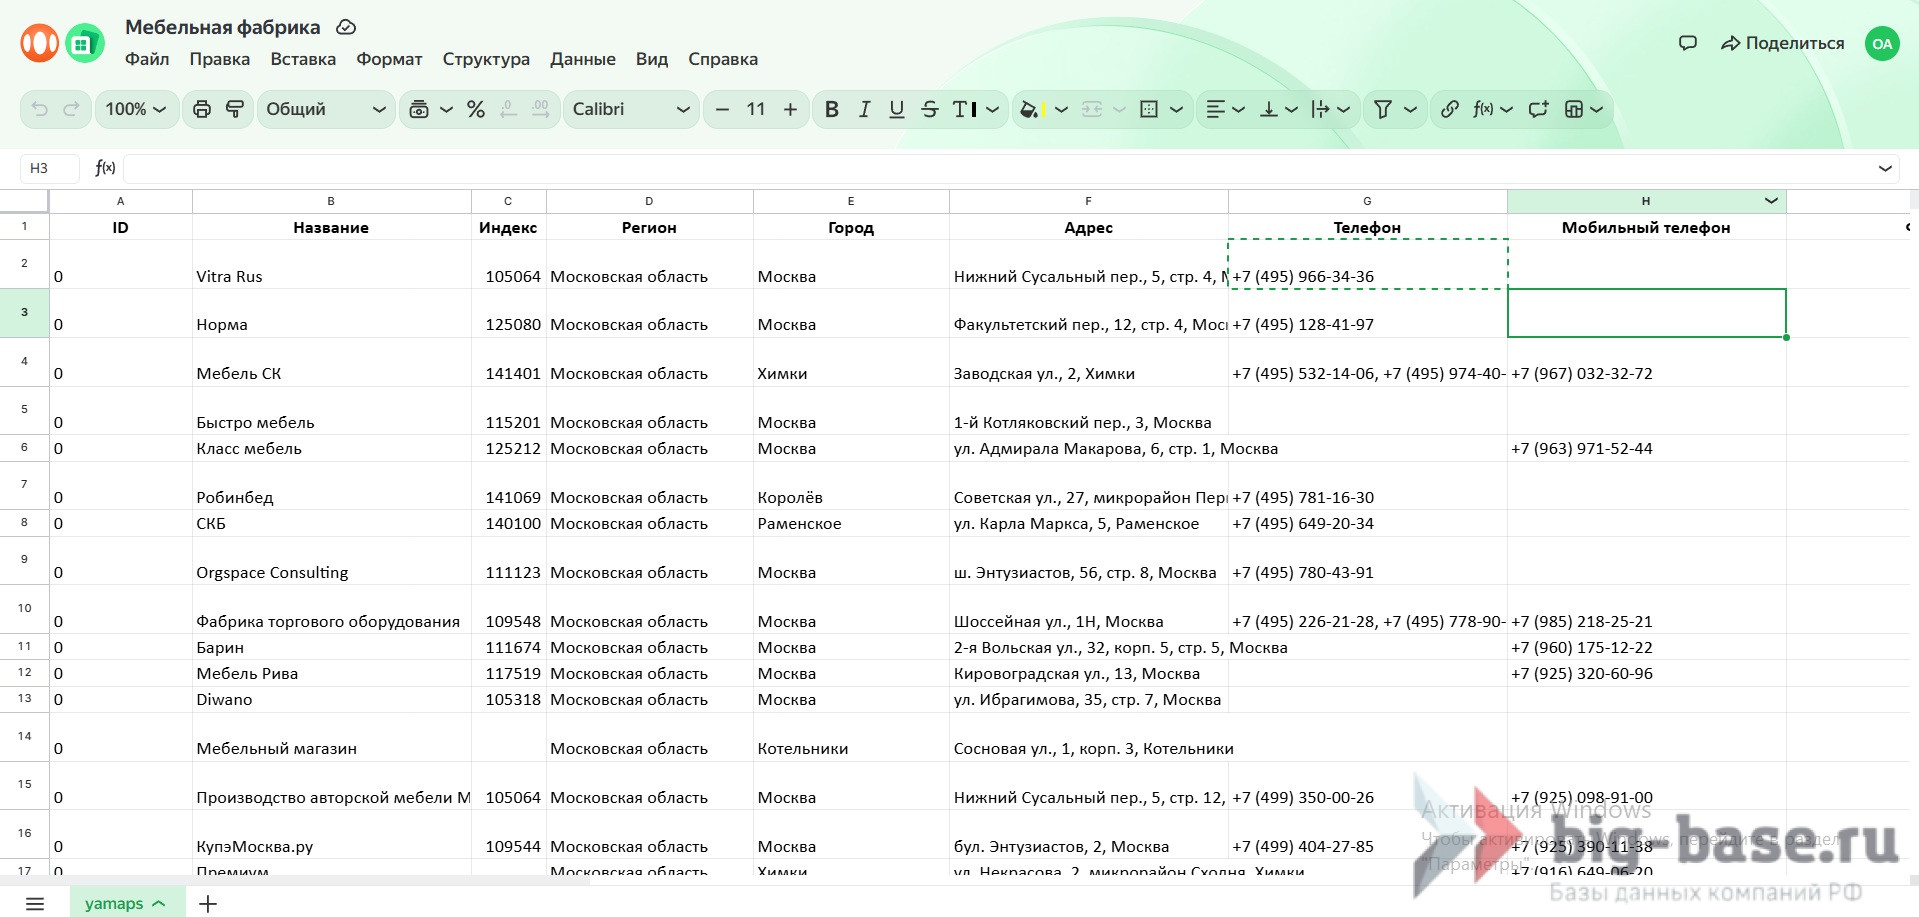Add a new sheet with plus button
This screenshot has width=1919, height=917.
tap(208, 904)
